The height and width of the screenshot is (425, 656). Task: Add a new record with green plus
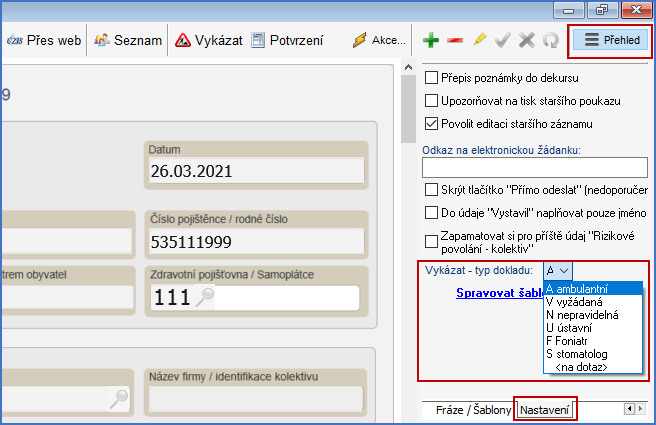click(431, 40)
